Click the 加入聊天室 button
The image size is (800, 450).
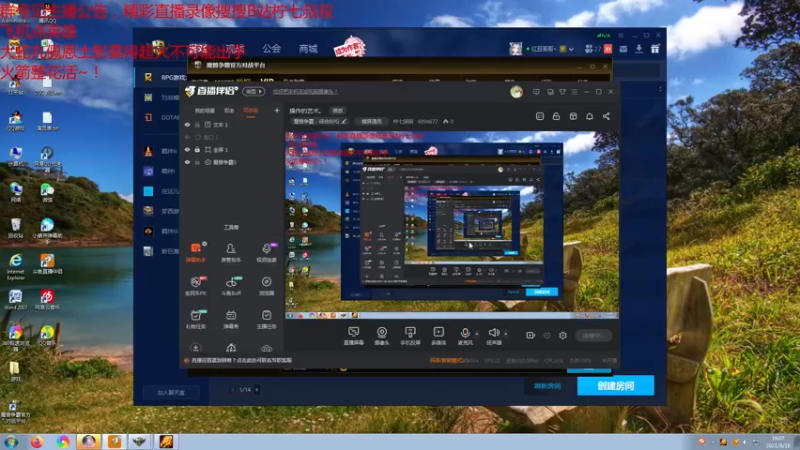point(171,392)
